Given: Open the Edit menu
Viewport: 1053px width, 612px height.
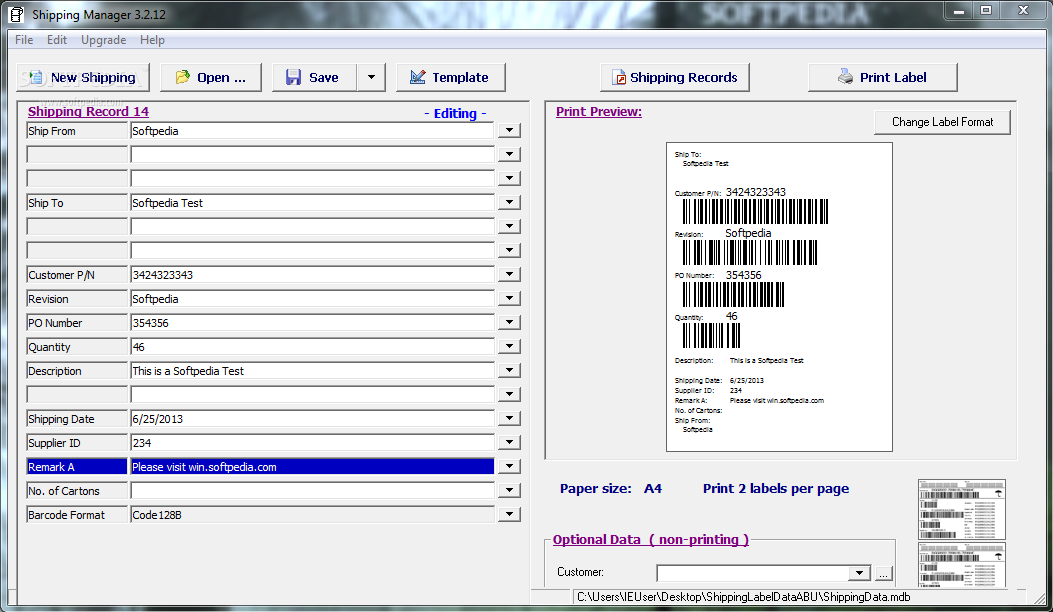Looking at the screenshot, I should (x=57, y=40).
